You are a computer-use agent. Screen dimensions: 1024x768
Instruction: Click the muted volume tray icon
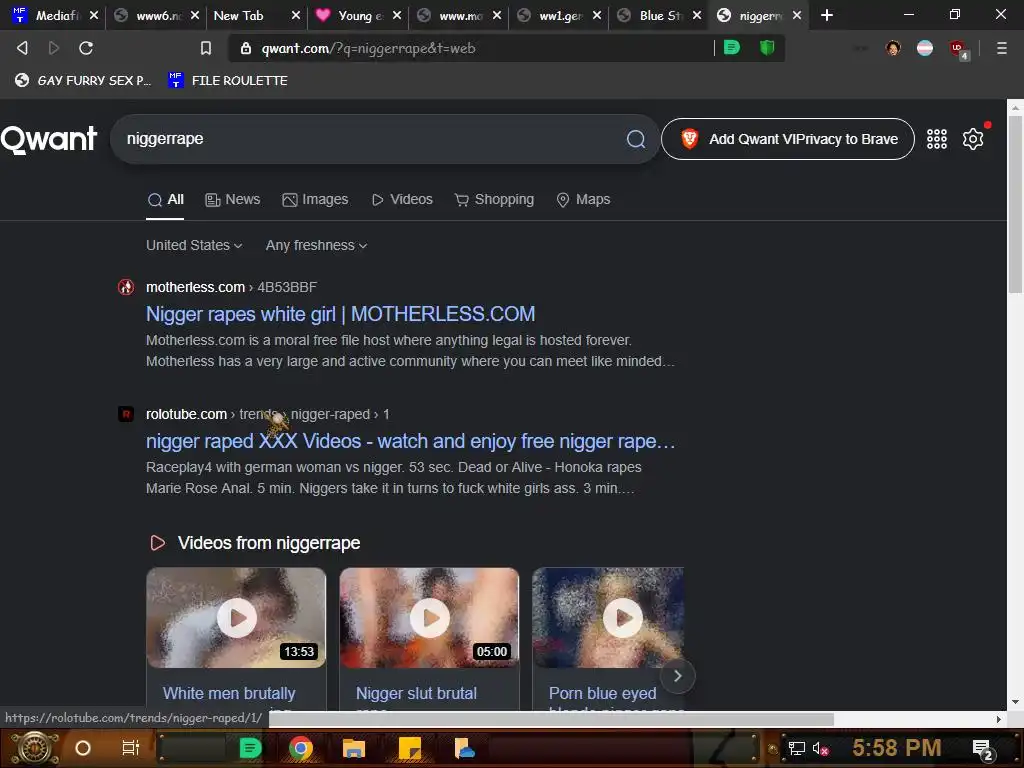(820, 749)
